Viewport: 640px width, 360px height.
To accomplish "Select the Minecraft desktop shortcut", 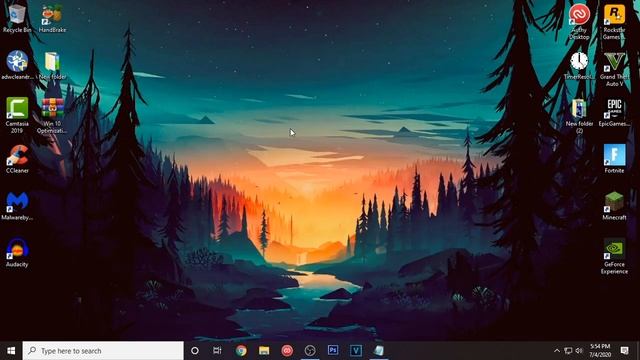I will tap(614, 206).
